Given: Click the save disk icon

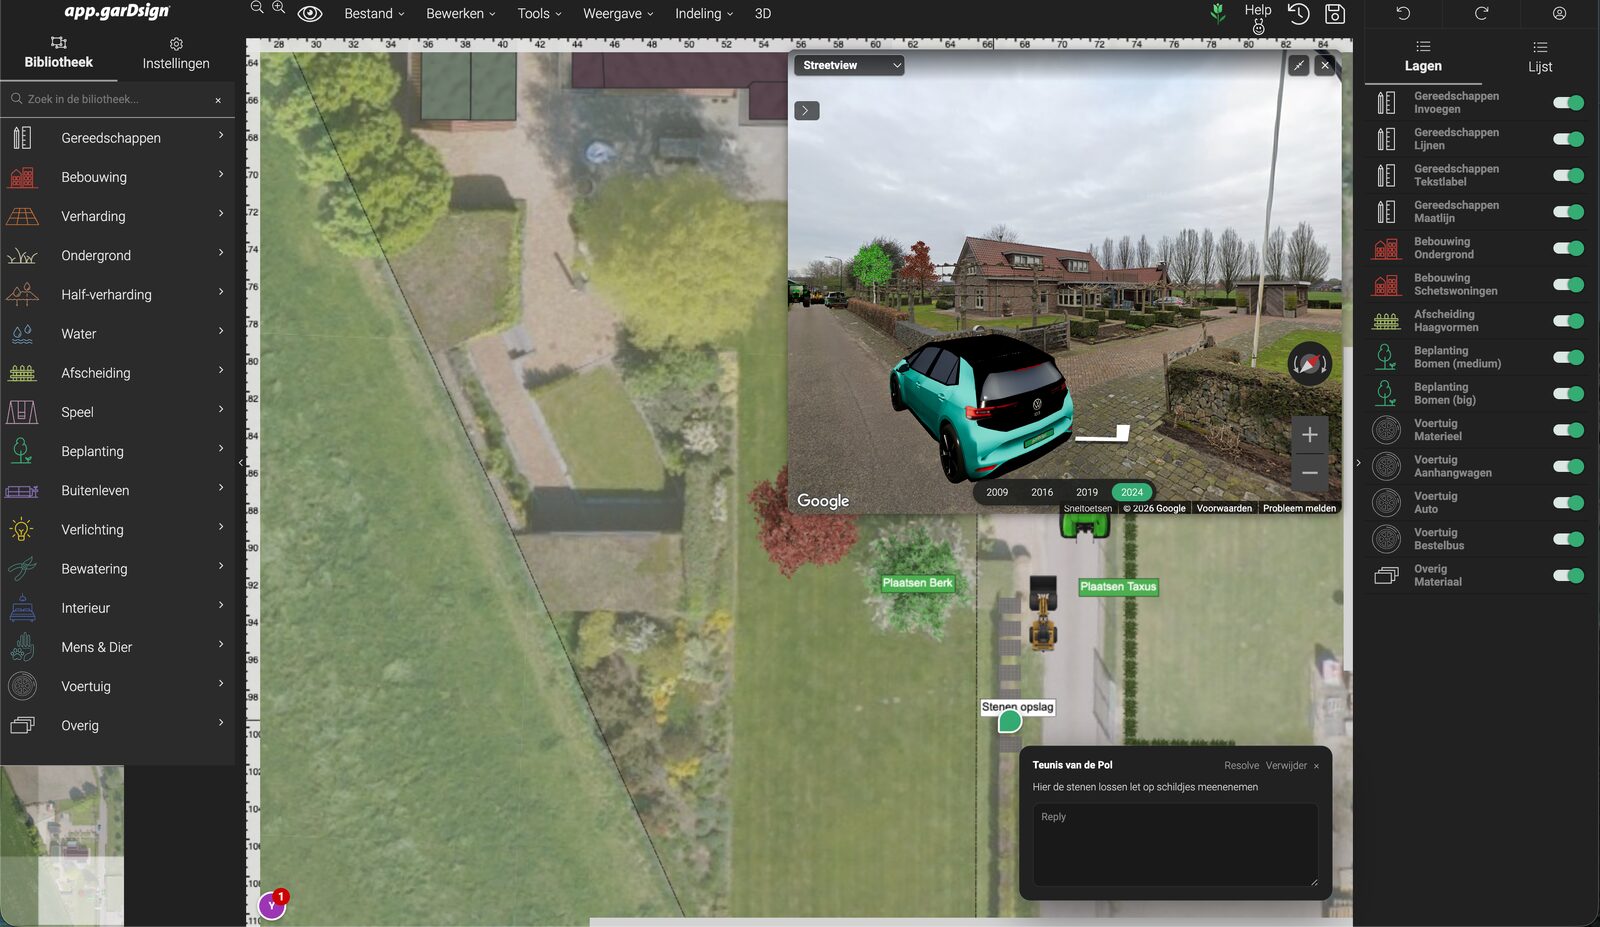Looking at the screenshot, I should 1335,14.
